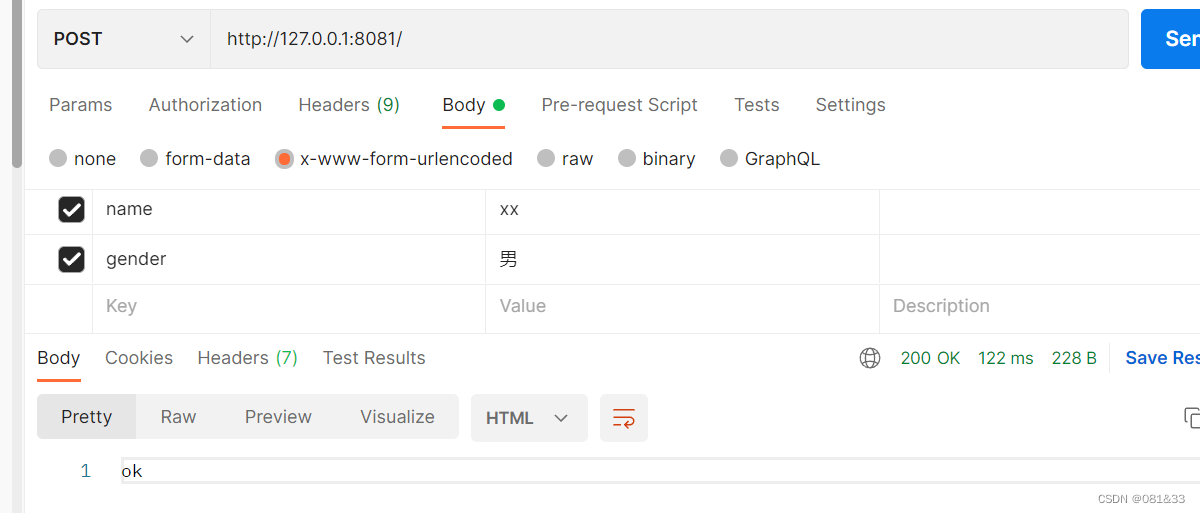This screenshot has height=513, width=1200.
Task: Expand the HTML format dropdown
Action: (528, 418)
